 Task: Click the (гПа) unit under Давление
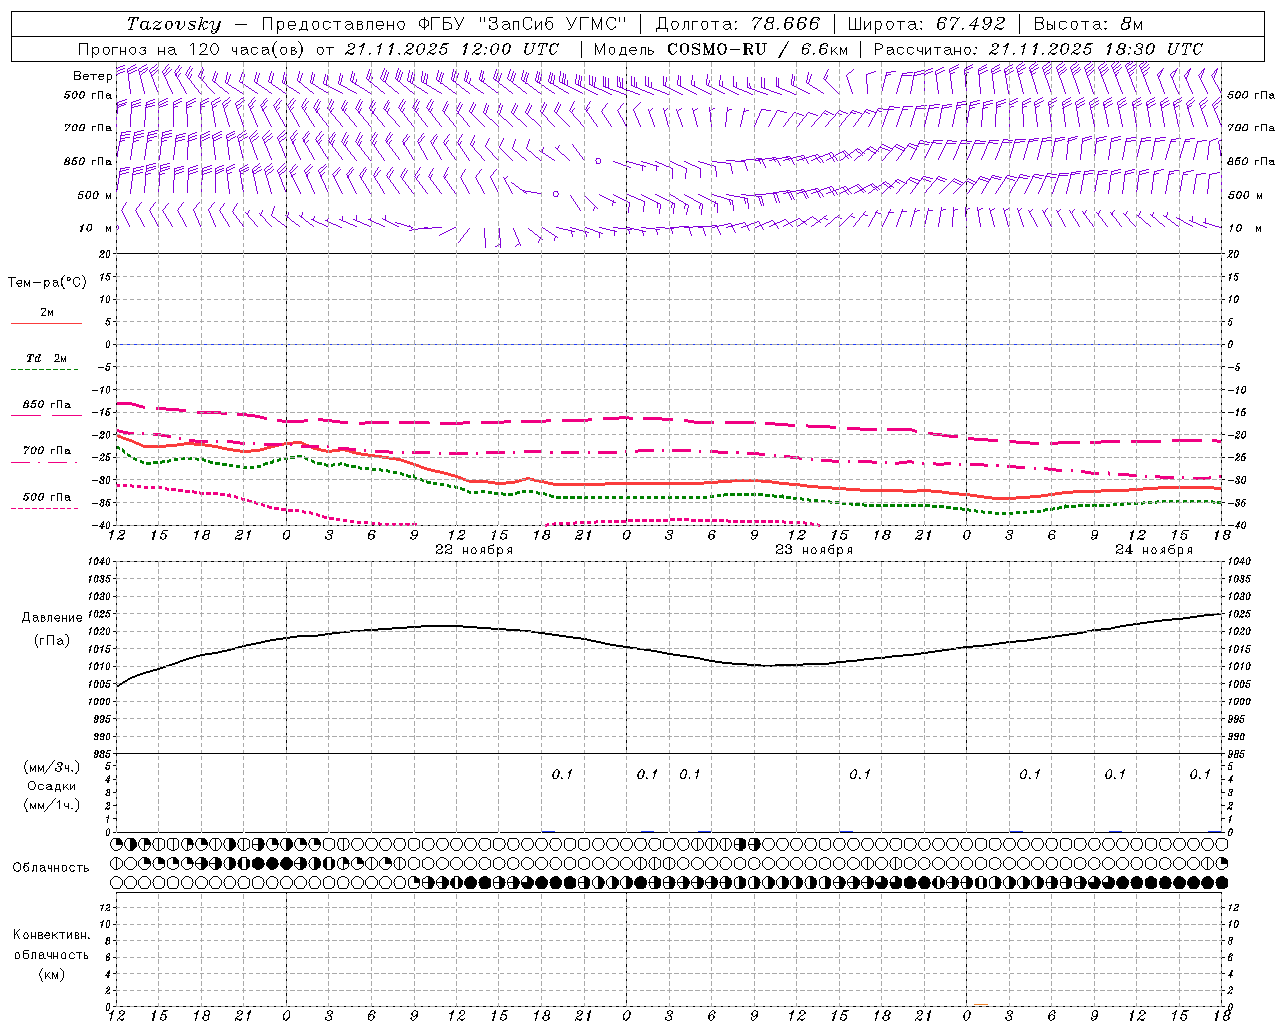click(51, 640)
